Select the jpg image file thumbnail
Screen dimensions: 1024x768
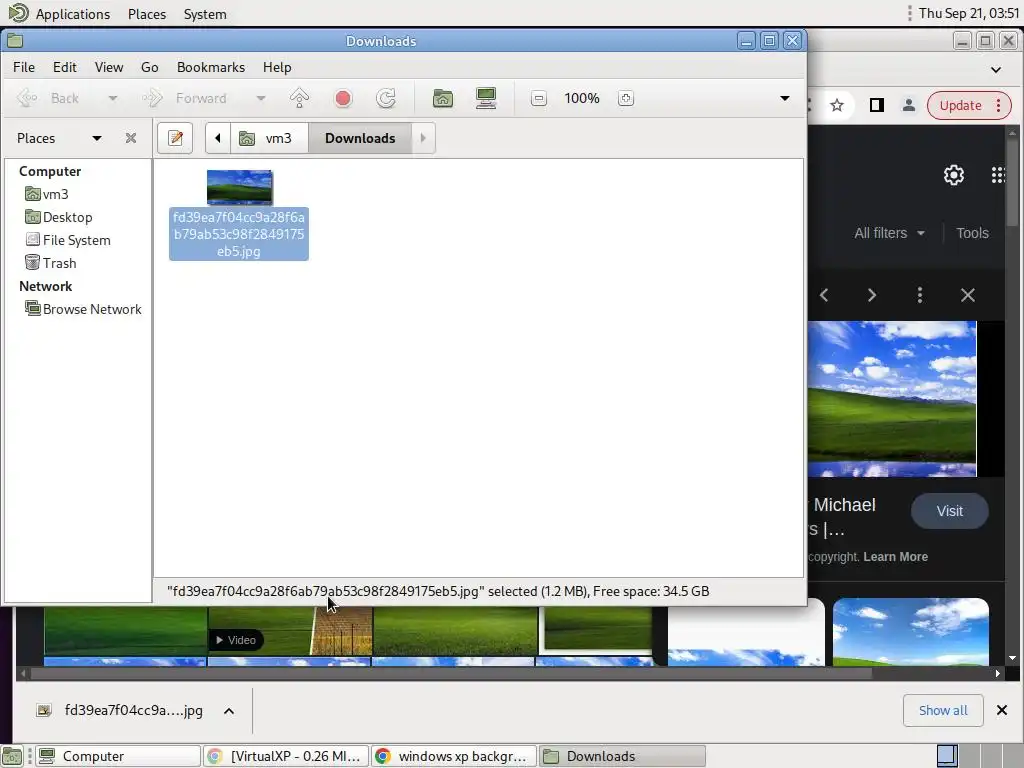(240, 187)
